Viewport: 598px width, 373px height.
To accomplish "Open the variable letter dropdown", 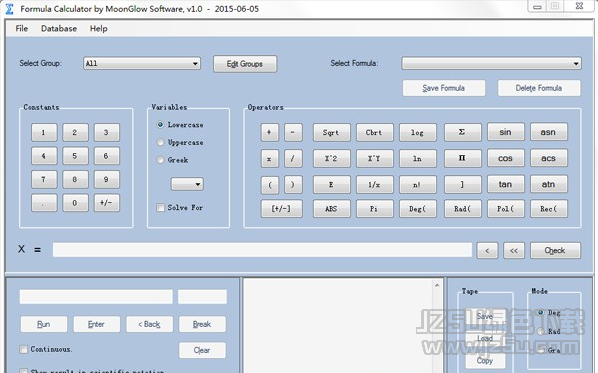I will coord(187,184).
